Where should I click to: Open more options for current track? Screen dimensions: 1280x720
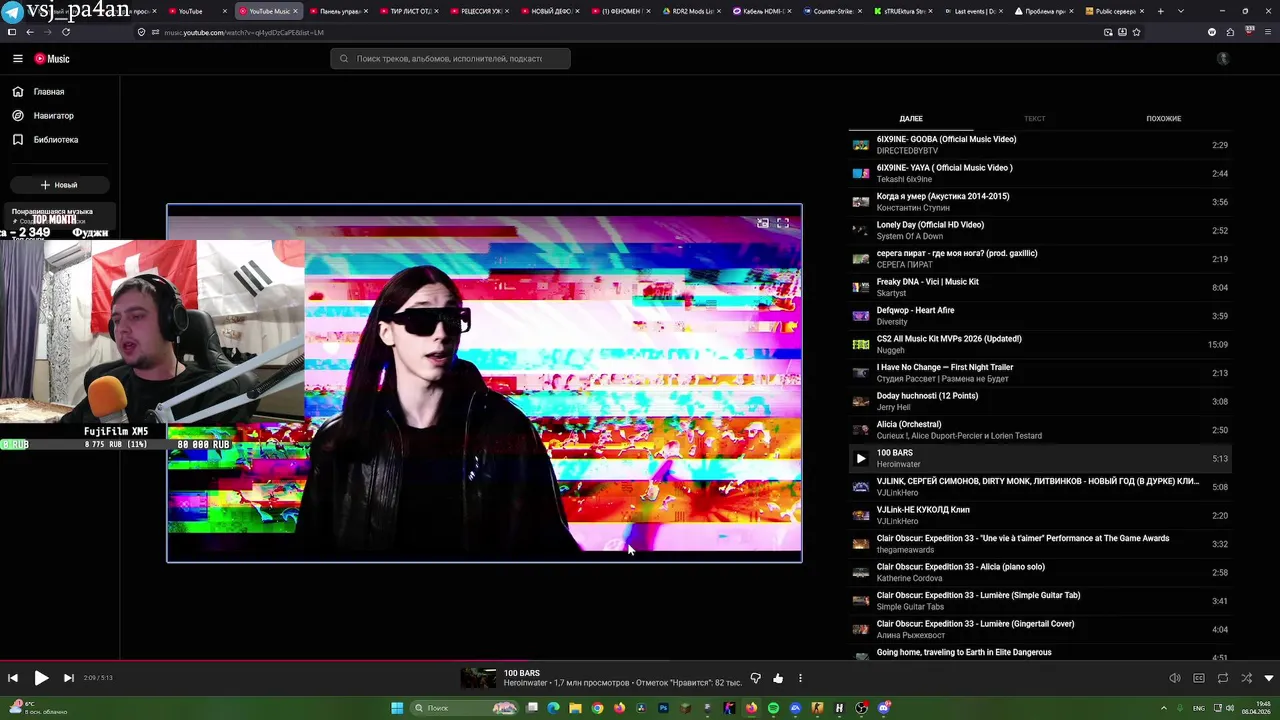click(800, 678)
